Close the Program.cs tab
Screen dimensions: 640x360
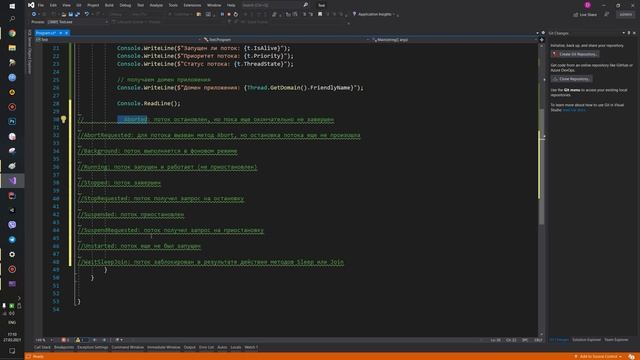[x=67, y=33]
